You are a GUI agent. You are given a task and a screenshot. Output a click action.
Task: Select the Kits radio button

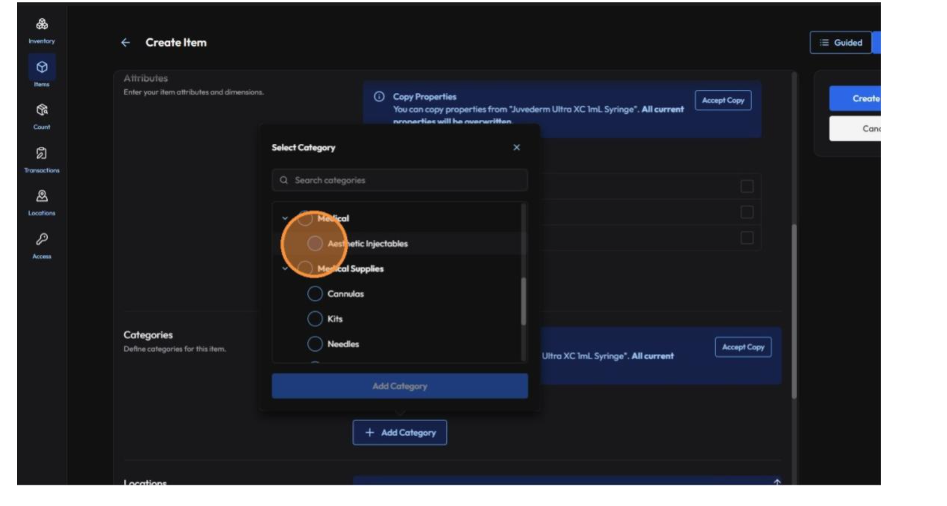tap(315, 319)
